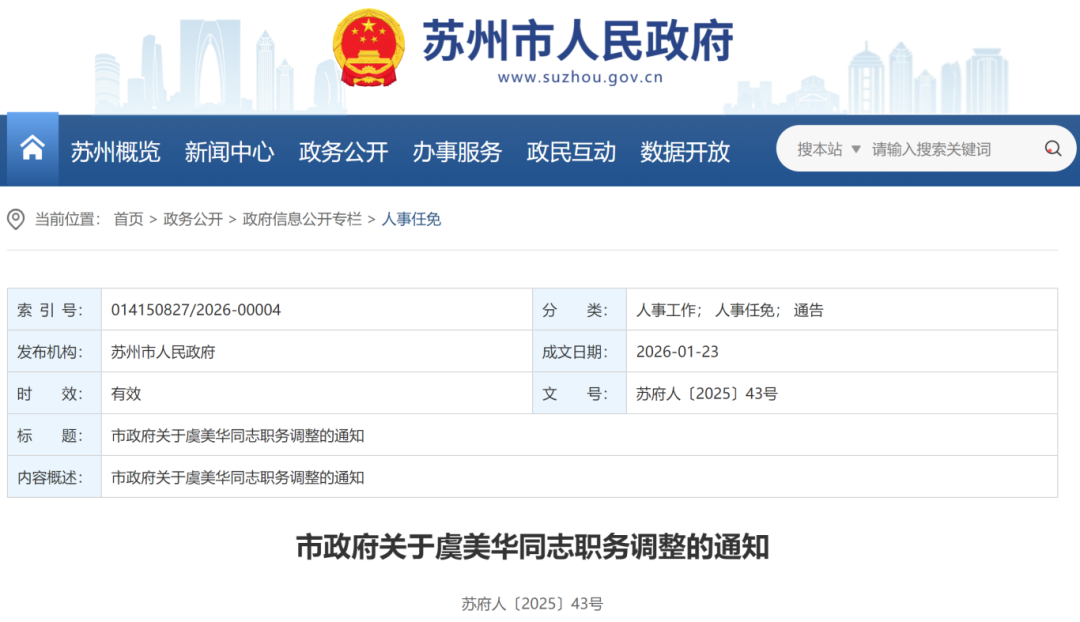Click 人事任免 breadcrumb link
1080x622 pixels.
411,219
